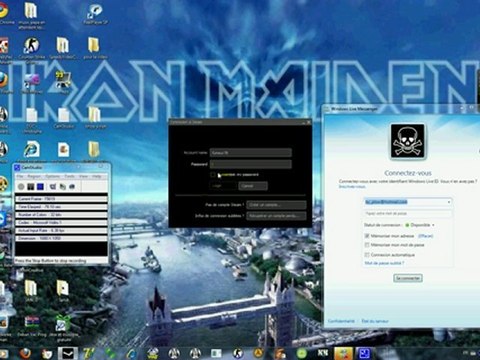The width and height of the screenshot is (480, 360).
Task: Open Internet Explorer from the taskbar
Action: 131,353
